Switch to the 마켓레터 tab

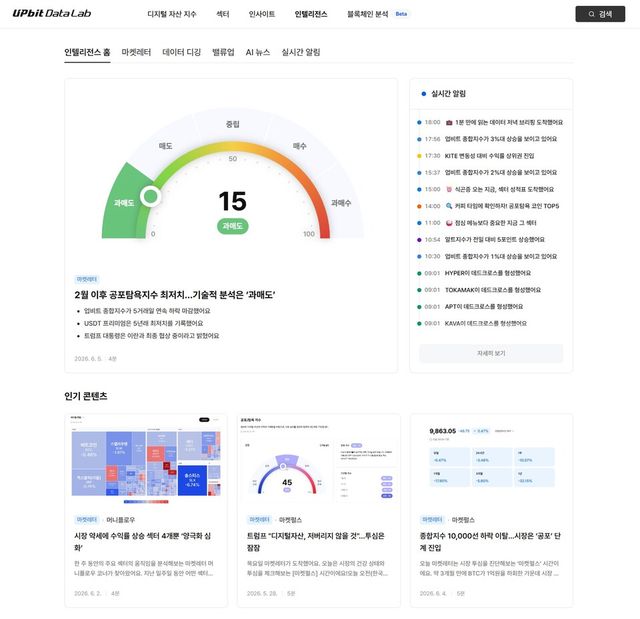136,52
